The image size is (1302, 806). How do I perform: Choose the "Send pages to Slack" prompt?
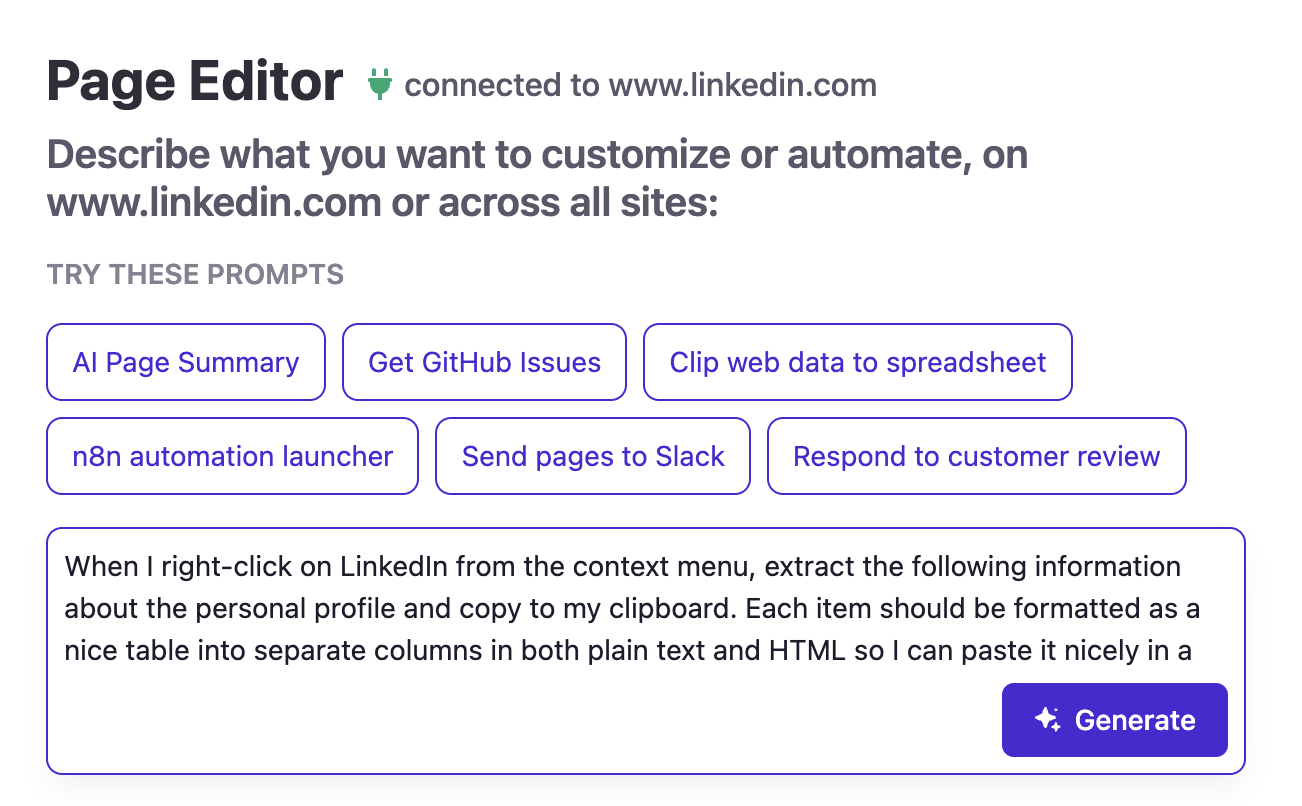pyautogui.click(x=592, y=456)
